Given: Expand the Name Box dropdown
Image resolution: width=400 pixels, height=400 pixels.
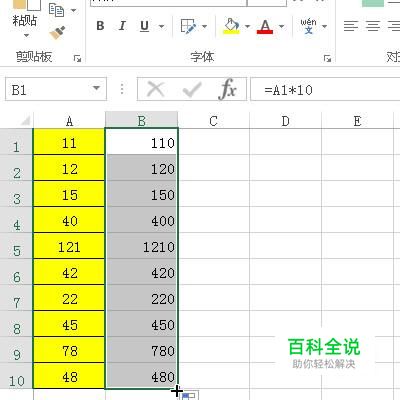Looking at the screenshot, I should [96, 89].
